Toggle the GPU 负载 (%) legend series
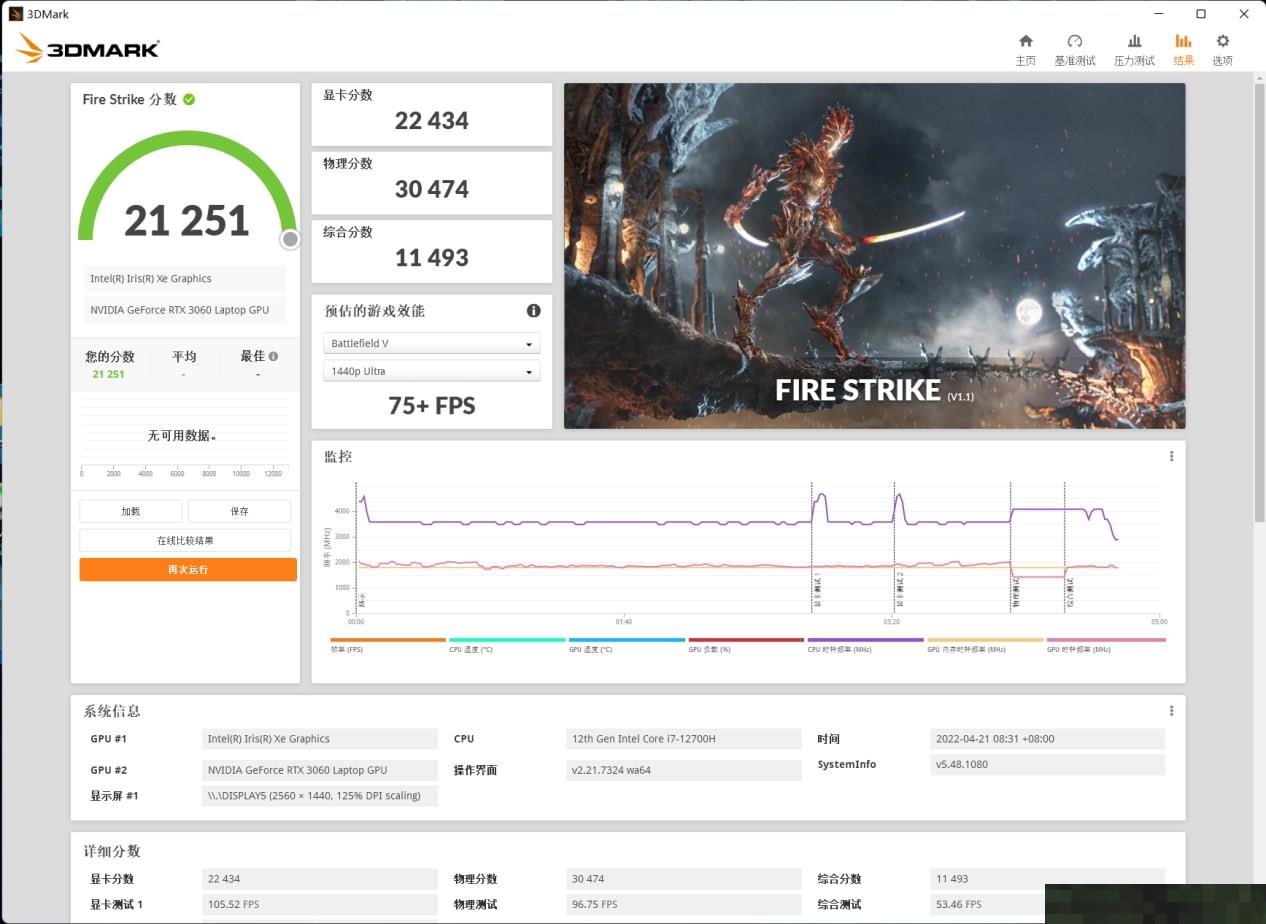Viewport: 1266px width, 924px height. [x=746, y=644]
